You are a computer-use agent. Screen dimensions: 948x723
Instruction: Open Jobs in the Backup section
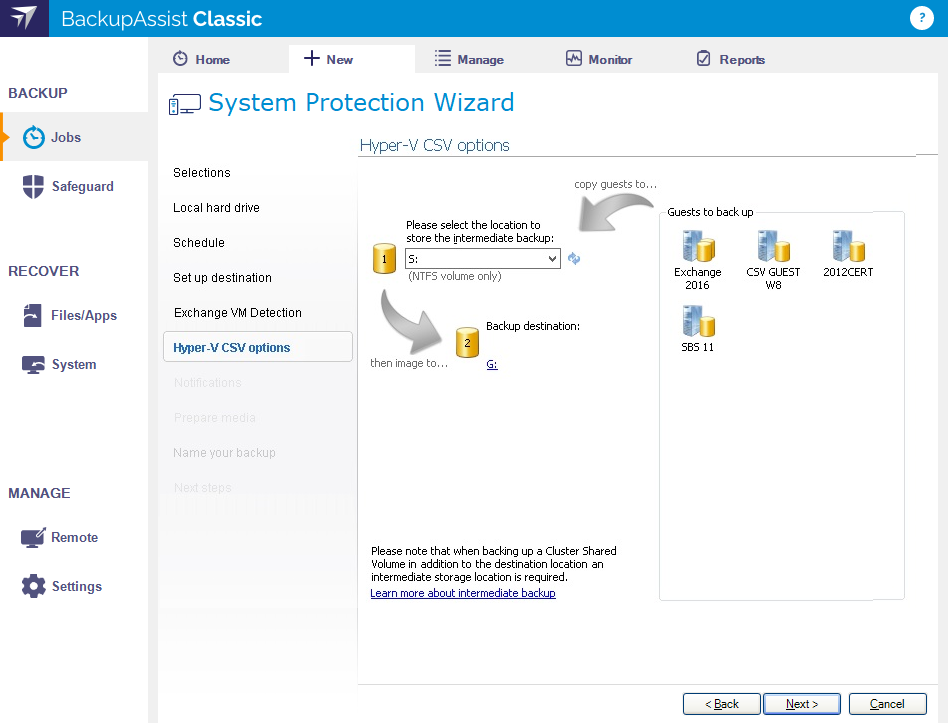coord(74,137)
